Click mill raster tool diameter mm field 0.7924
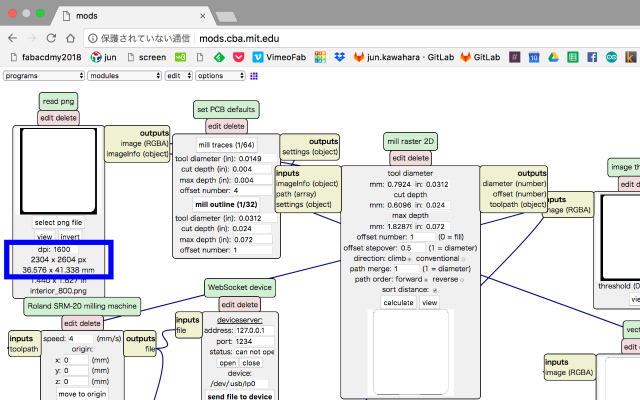The height and width of the screenshot is (400, 640). (399, 184)
